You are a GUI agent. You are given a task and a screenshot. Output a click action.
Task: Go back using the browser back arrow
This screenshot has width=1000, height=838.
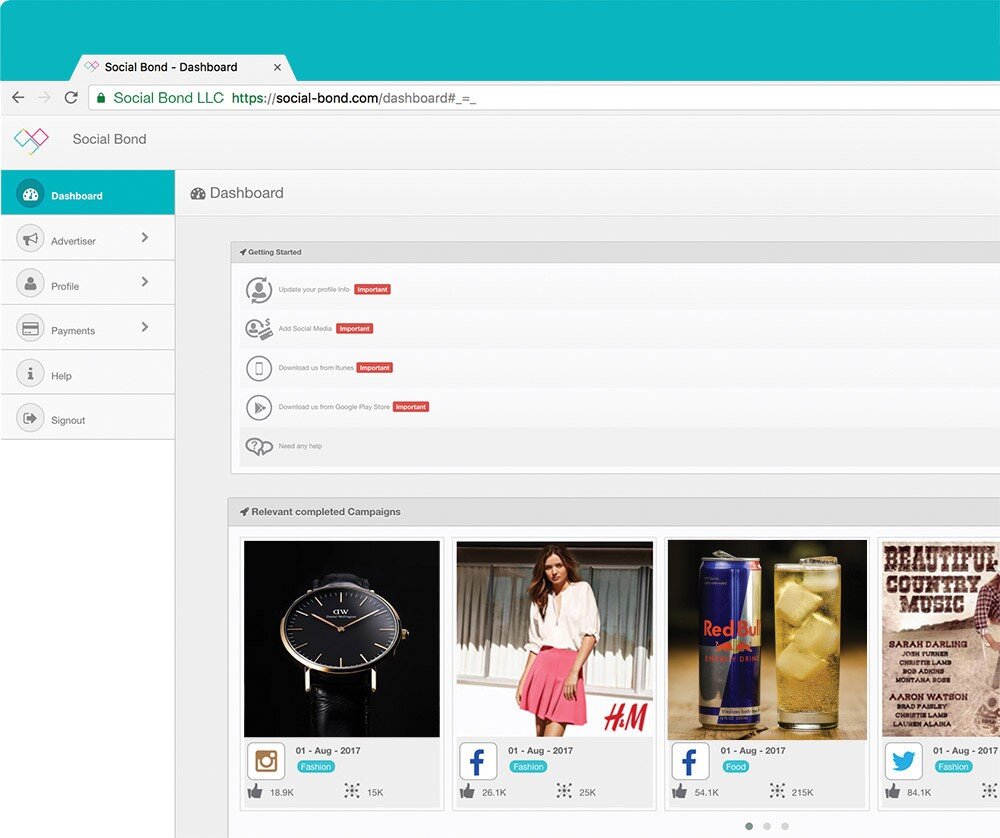18,98
